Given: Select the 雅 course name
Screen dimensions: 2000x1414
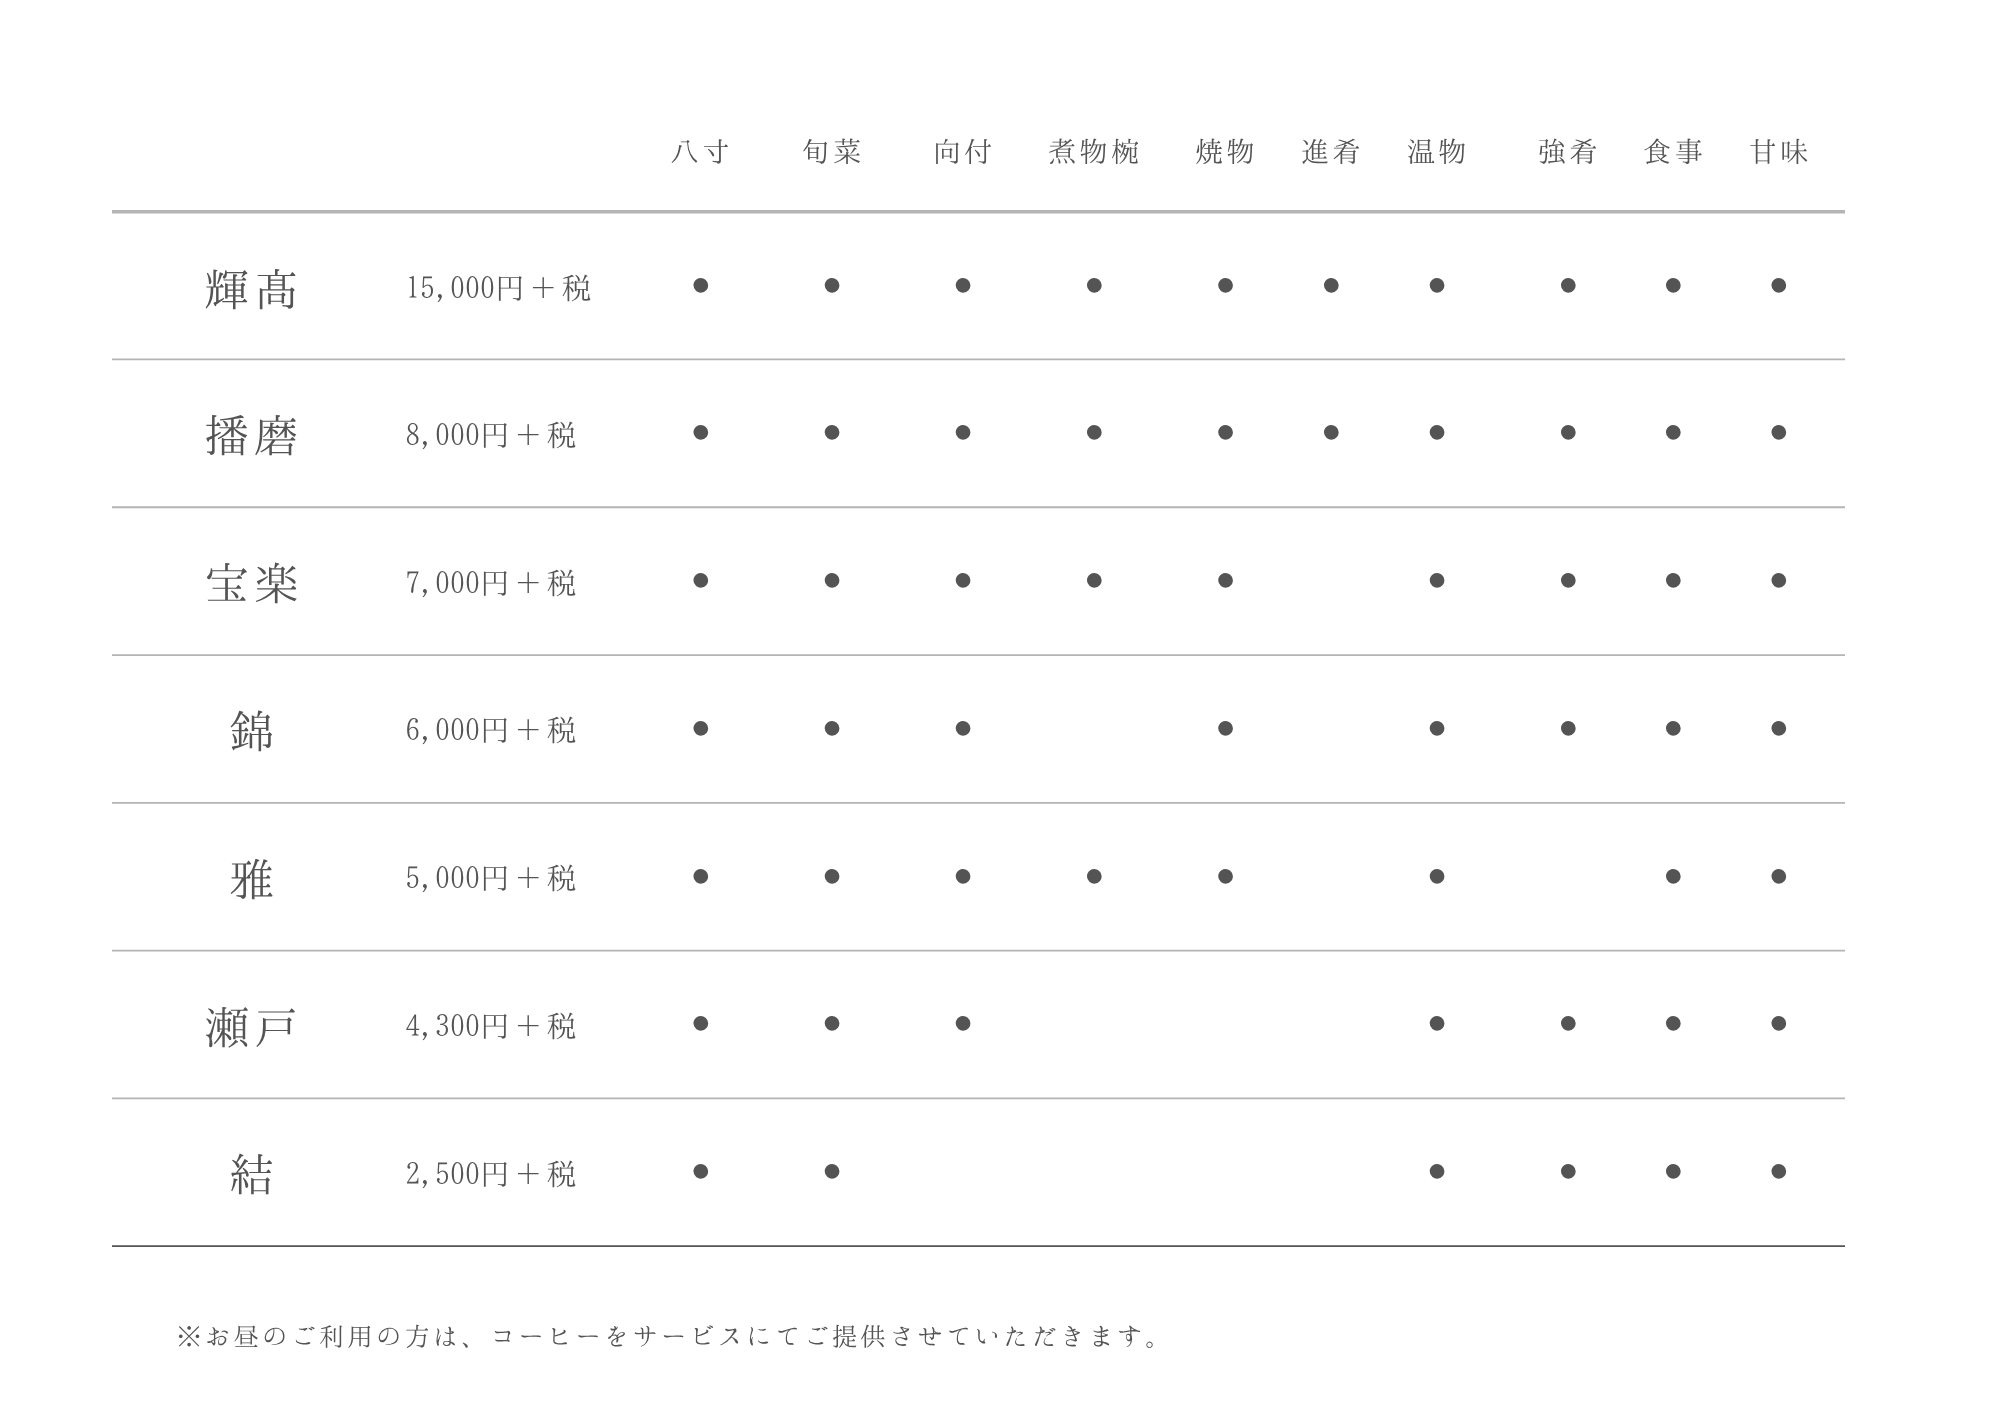Looking at the screenshot, I should (x=251, y=879).
